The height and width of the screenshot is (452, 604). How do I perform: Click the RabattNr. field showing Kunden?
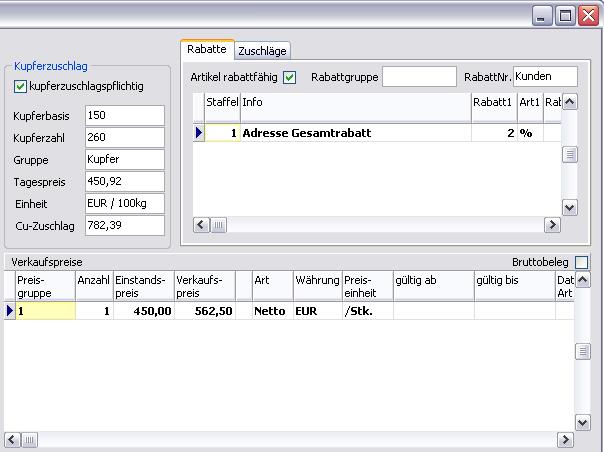[x=545, y=77]
